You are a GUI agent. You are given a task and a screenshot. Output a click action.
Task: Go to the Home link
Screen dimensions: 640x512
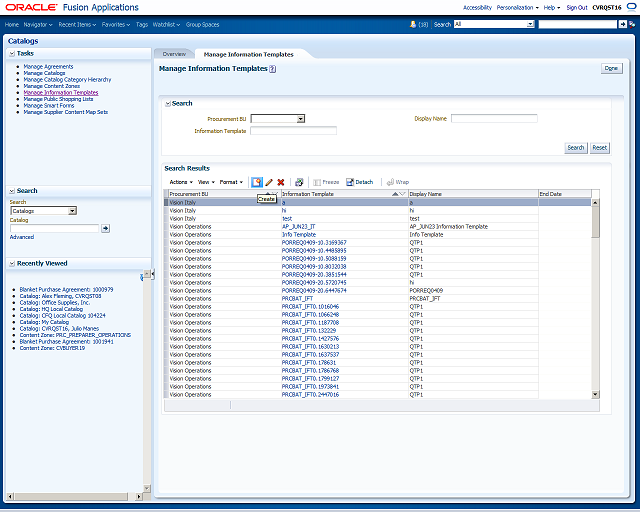[12, 24]
